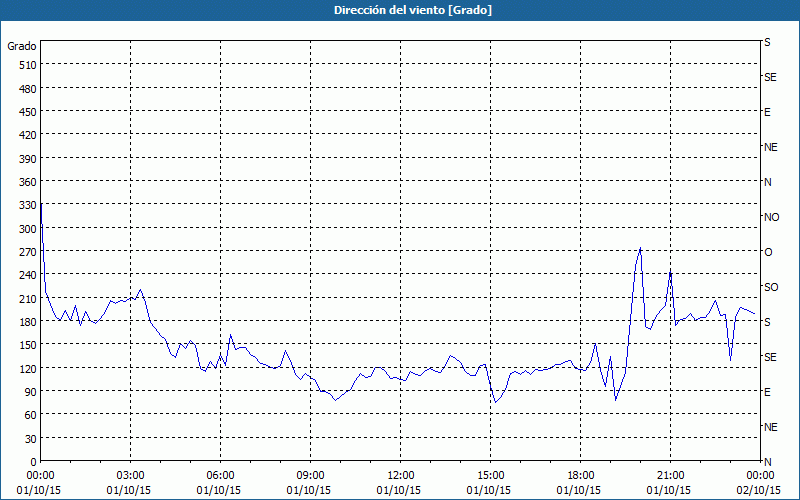Select the "NE" compass label beside 390
Viewport: 800px width, 500px height.
(771, 147)
